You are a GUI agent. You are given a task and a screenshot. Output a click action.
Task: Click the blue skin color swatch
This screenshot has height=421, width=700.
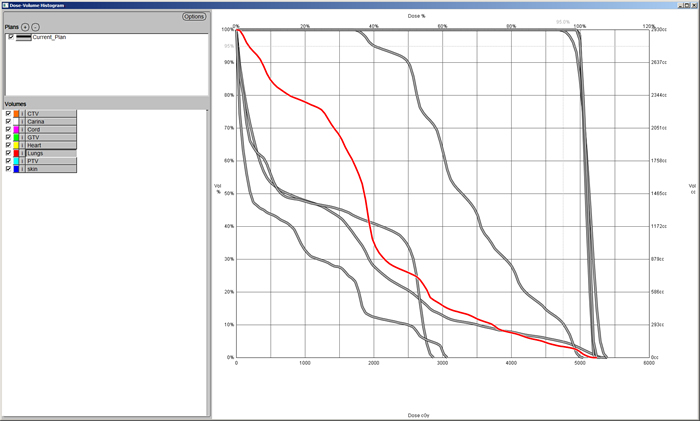16,169
